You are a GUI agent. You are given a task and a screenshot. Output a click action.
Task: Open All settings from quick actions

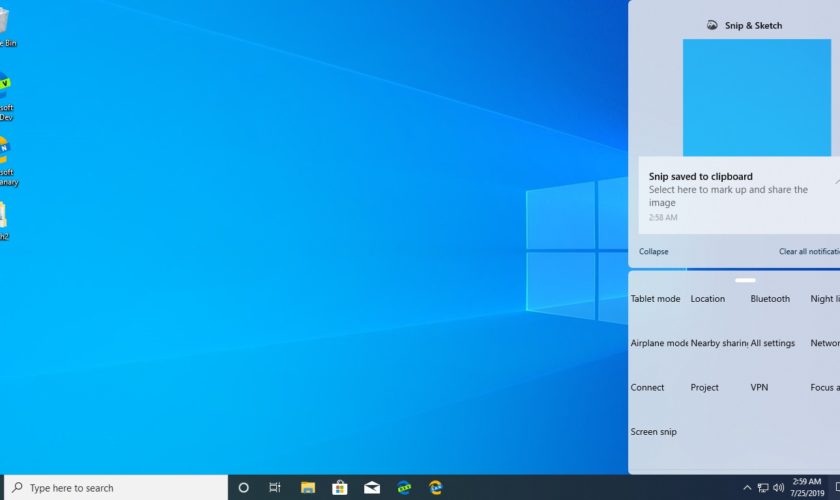click(773, 343)
